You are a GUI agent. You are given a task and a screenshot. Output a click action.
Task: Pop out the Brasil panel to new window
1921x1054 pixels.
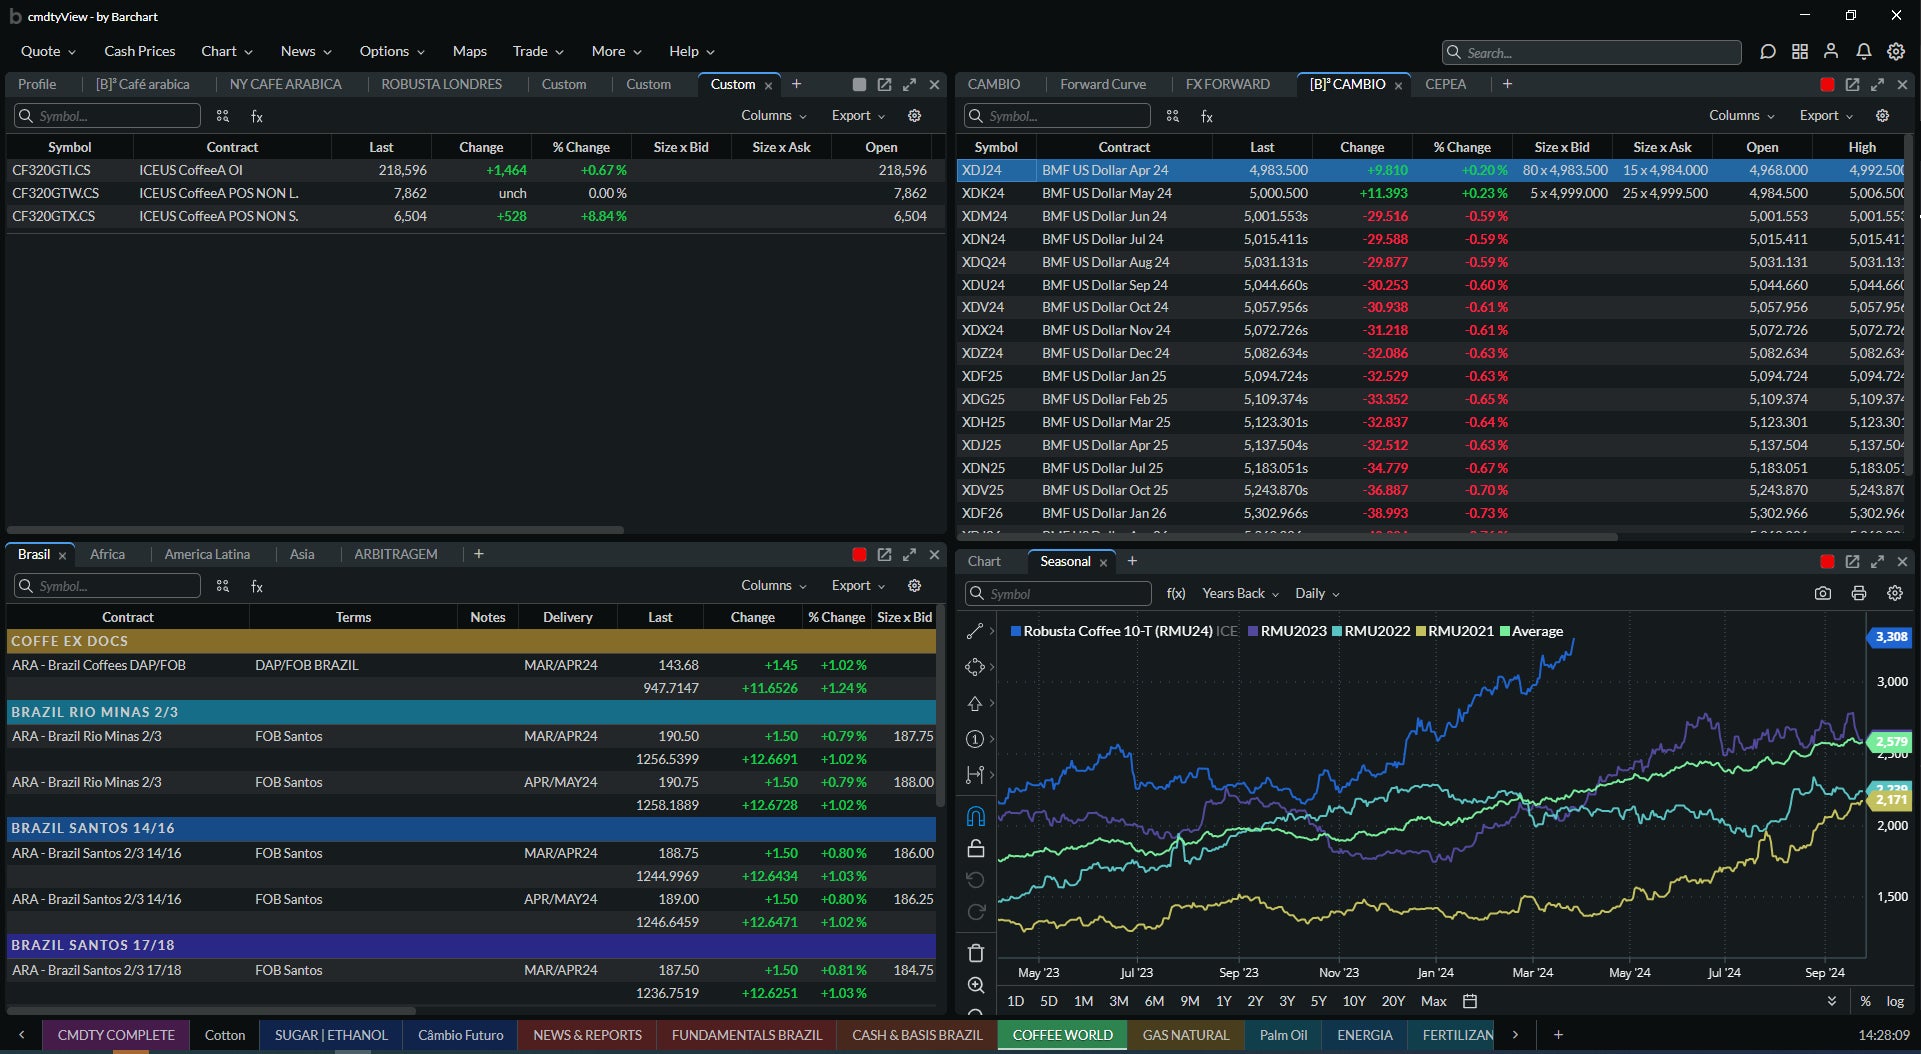pyautogui.click(x=884, y=554)
